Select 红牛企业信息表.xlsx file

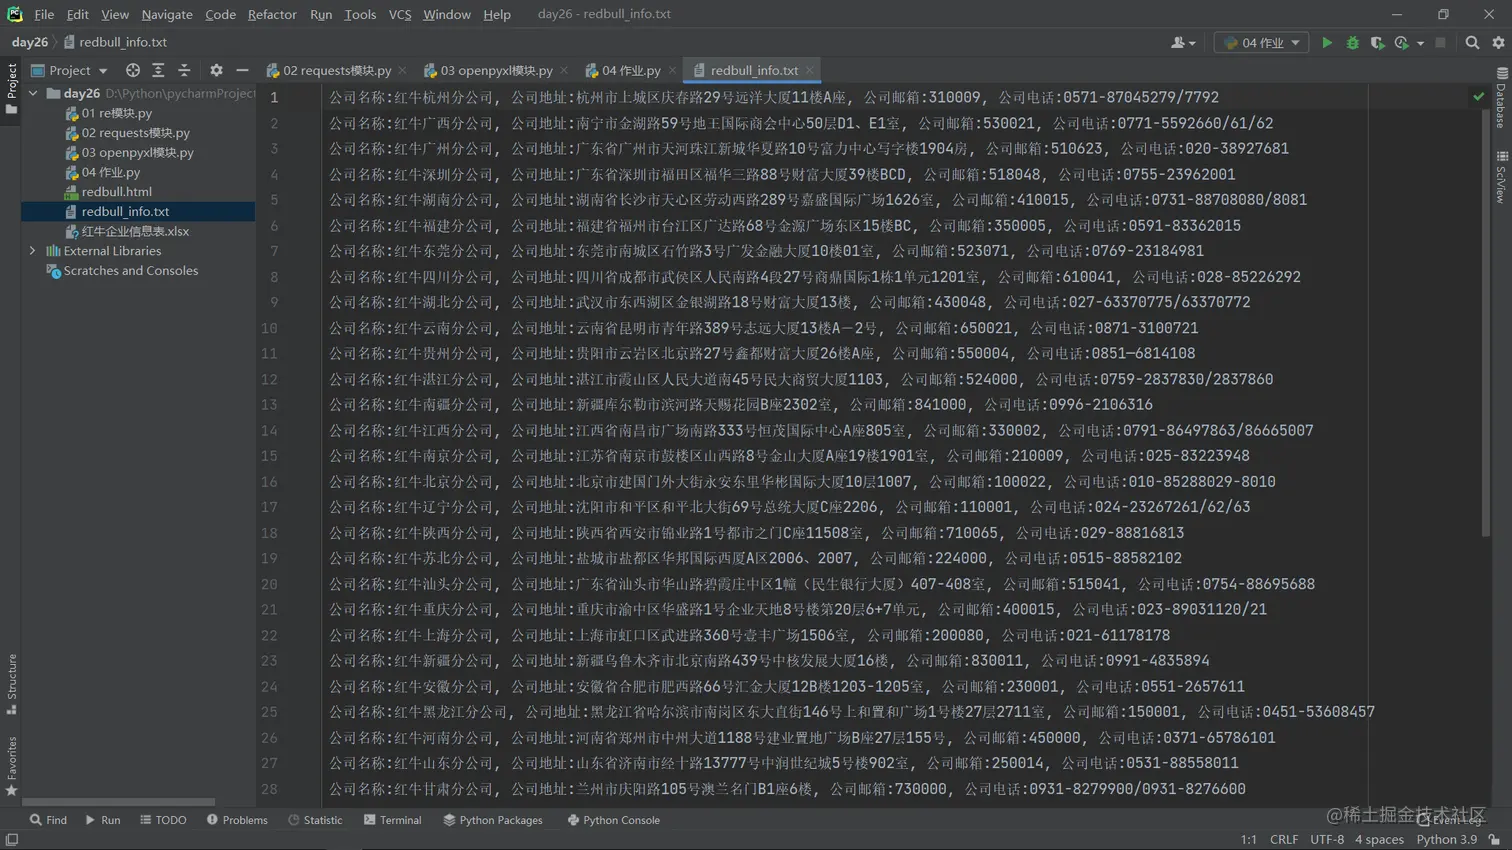click(127, 231)
